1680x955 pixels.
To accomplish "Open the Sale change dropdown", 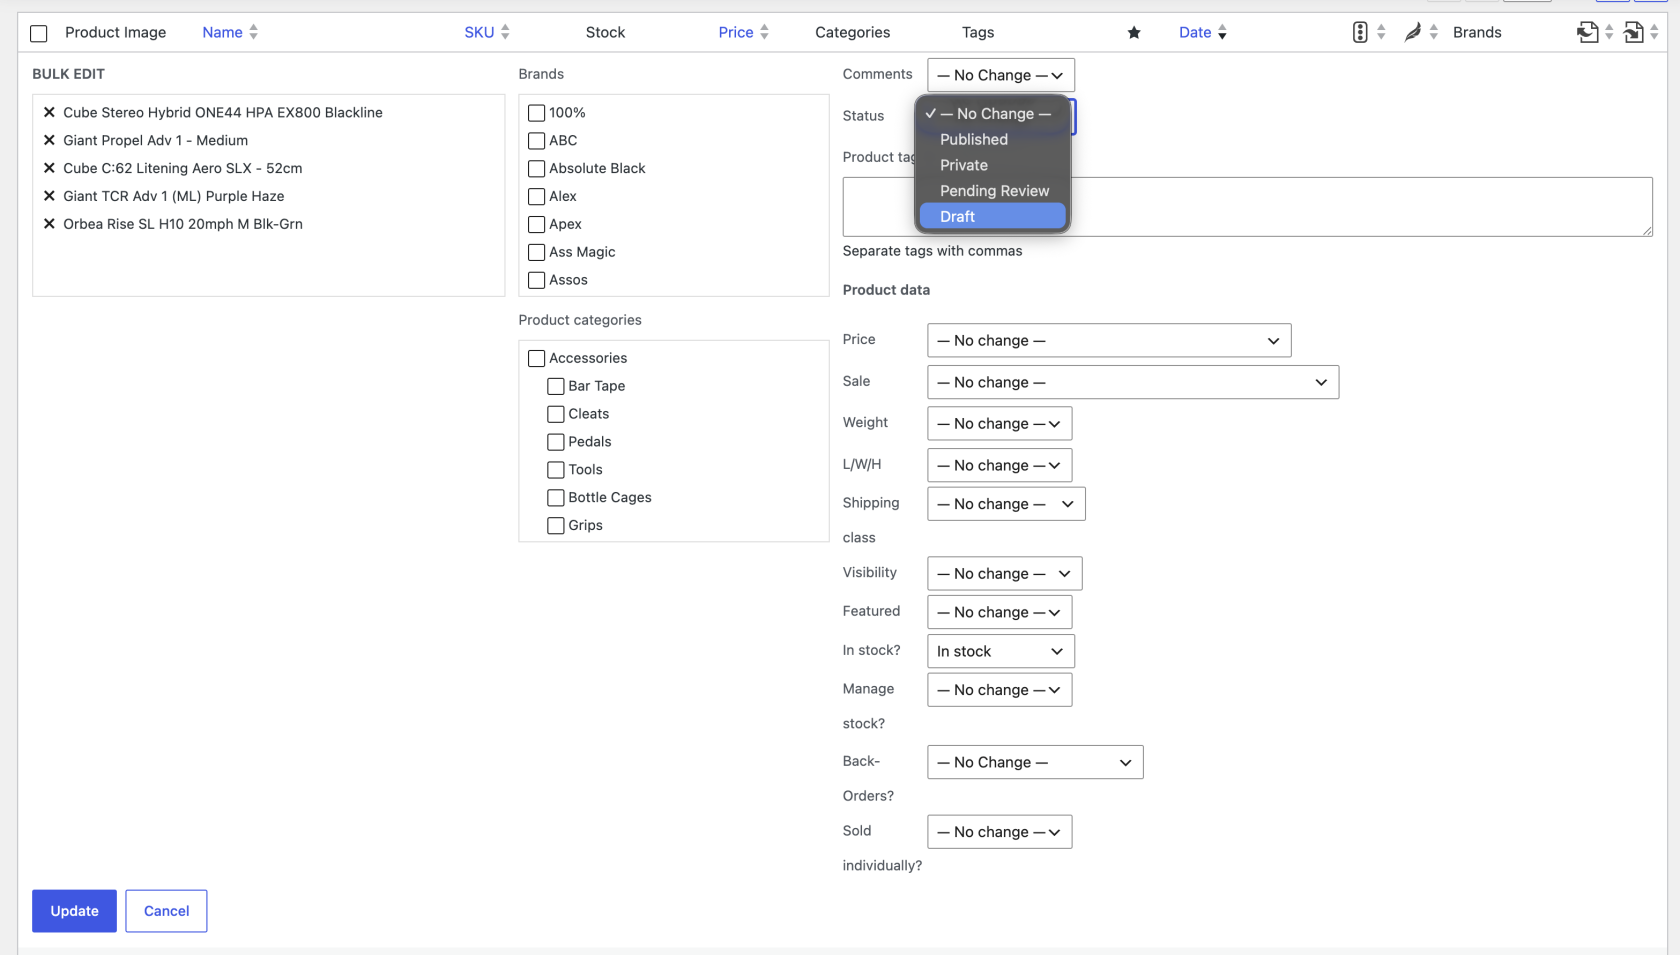I will 1133,382.
